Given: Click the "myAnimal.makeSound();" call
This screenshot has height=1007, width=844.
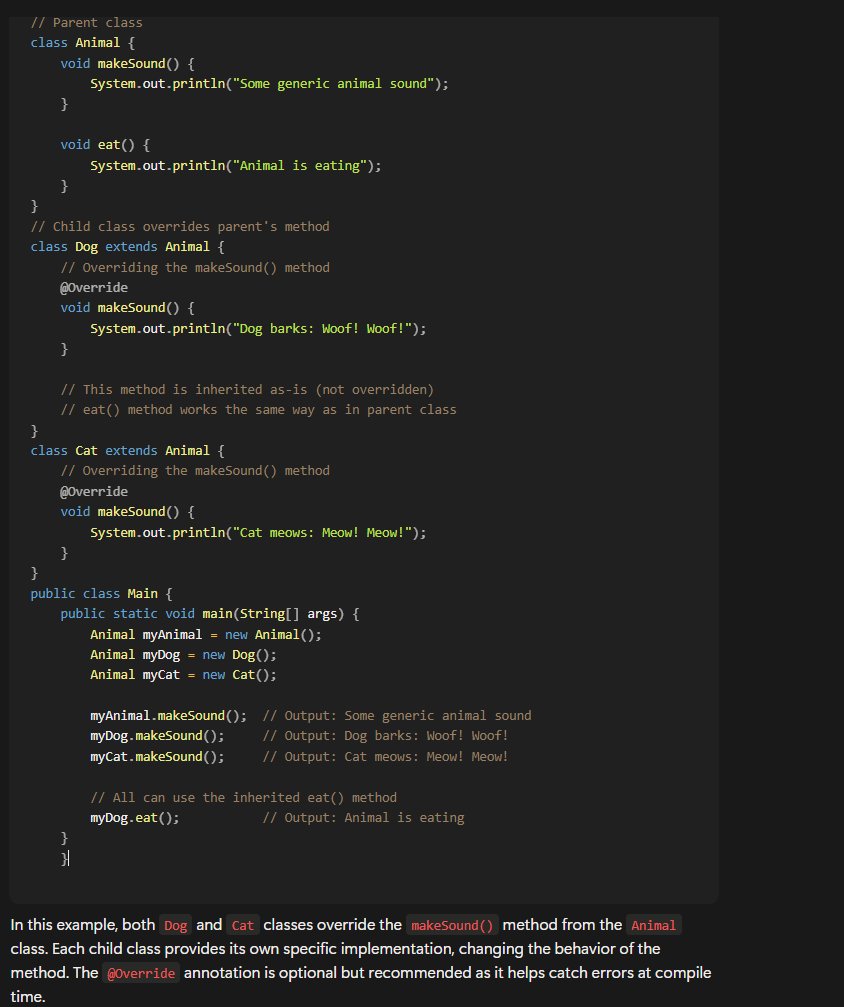Looking at the screenshot, I should pyautogui.click(x=168, y=715).
